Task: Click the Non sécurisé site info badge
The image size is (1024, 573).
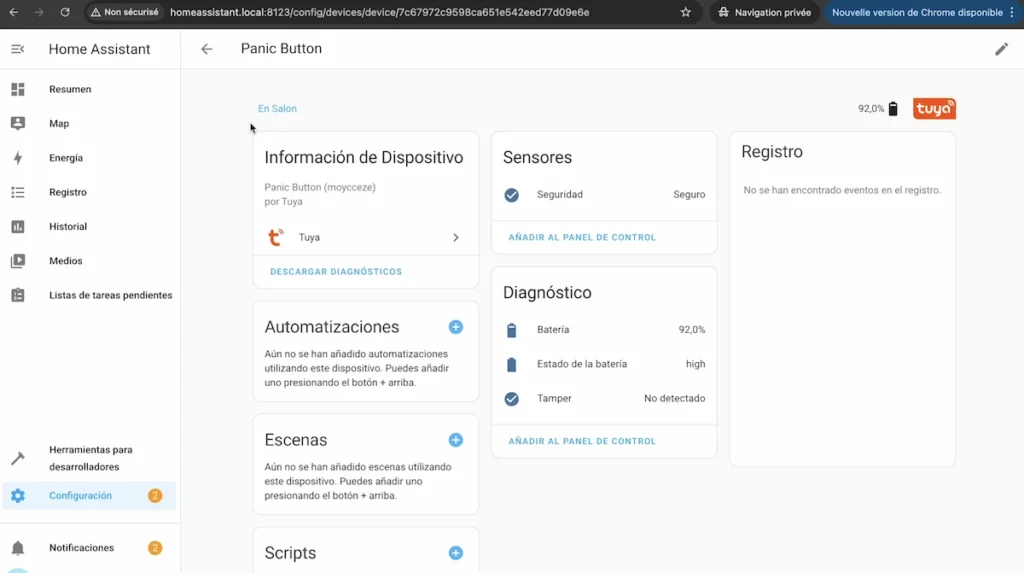Action: pos(124,12)
